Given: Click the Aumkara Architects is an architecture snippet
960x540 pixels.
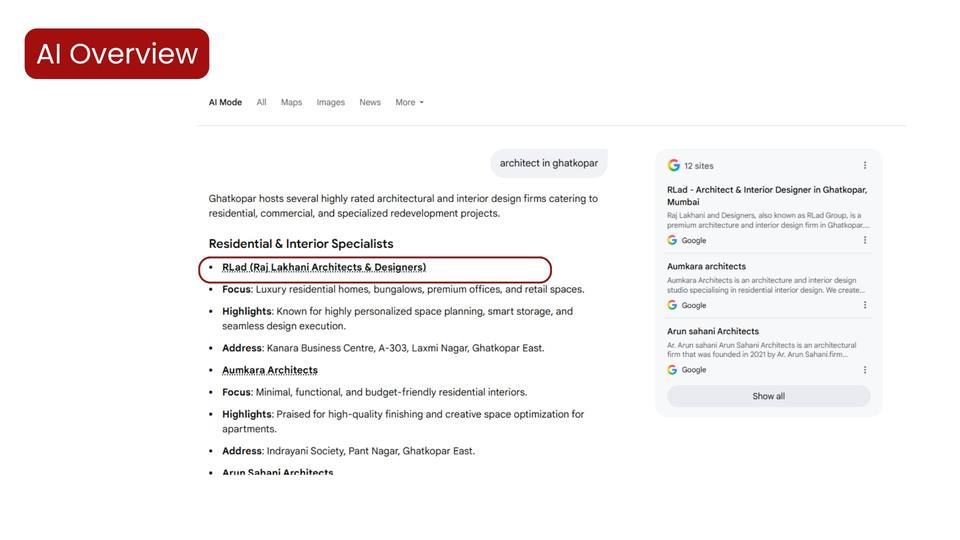Looking at the screenshot, I should (765, 285).
